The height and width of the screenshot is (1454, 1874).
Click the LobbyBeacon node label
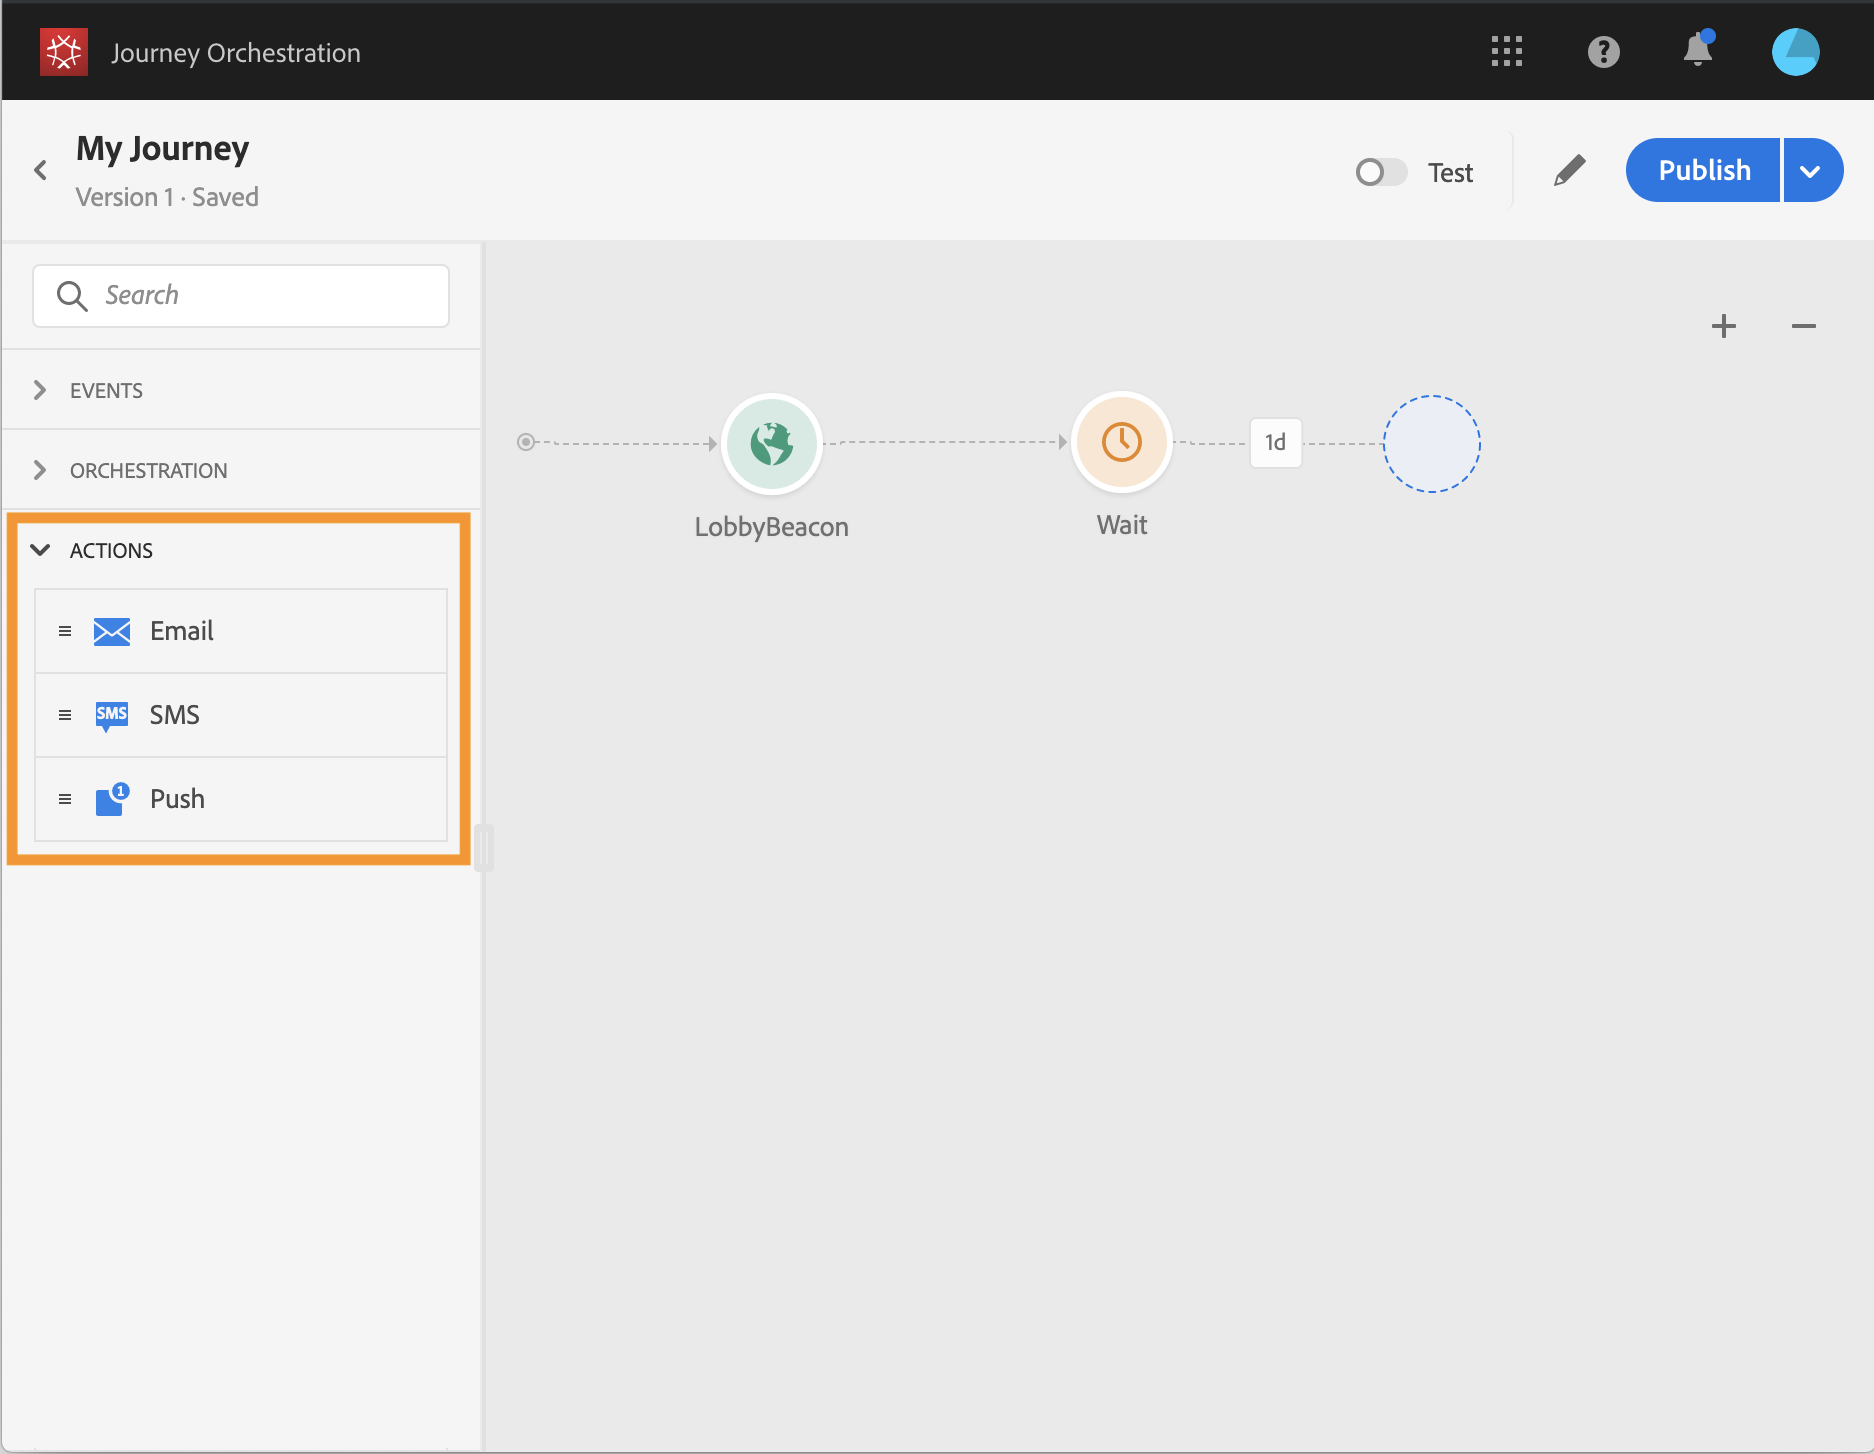coord(772,527)
